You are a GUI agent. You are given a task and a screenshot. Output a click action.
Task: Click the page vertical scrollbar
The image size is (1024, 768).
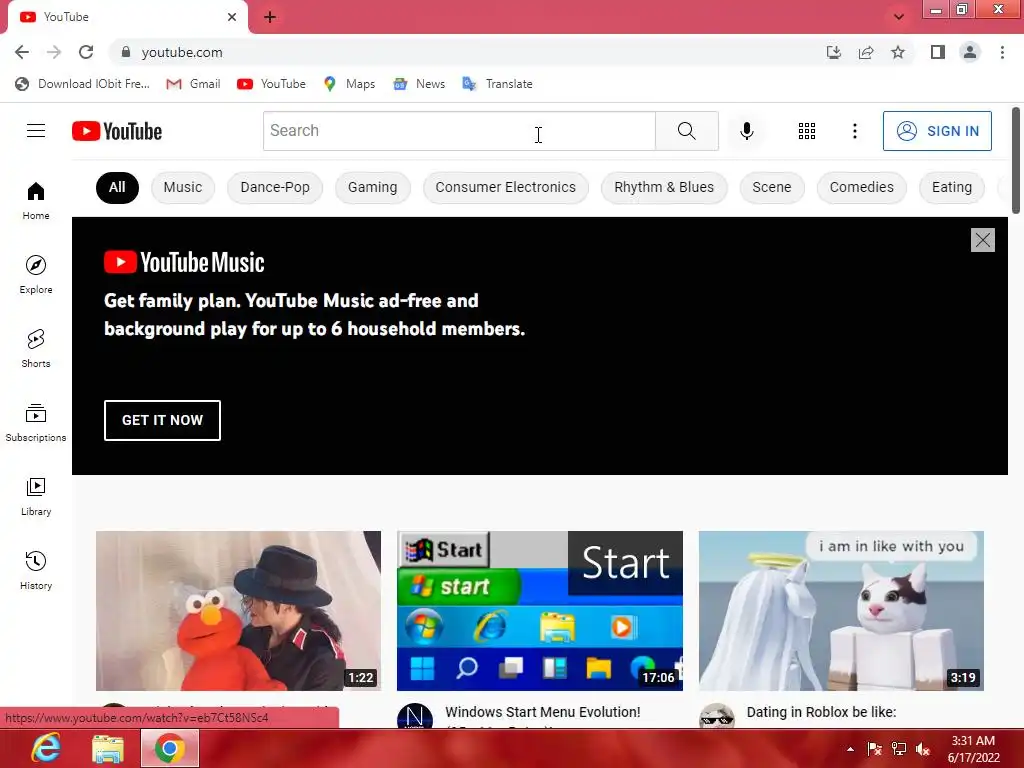pyautogui.click(x=1016, y=160)
